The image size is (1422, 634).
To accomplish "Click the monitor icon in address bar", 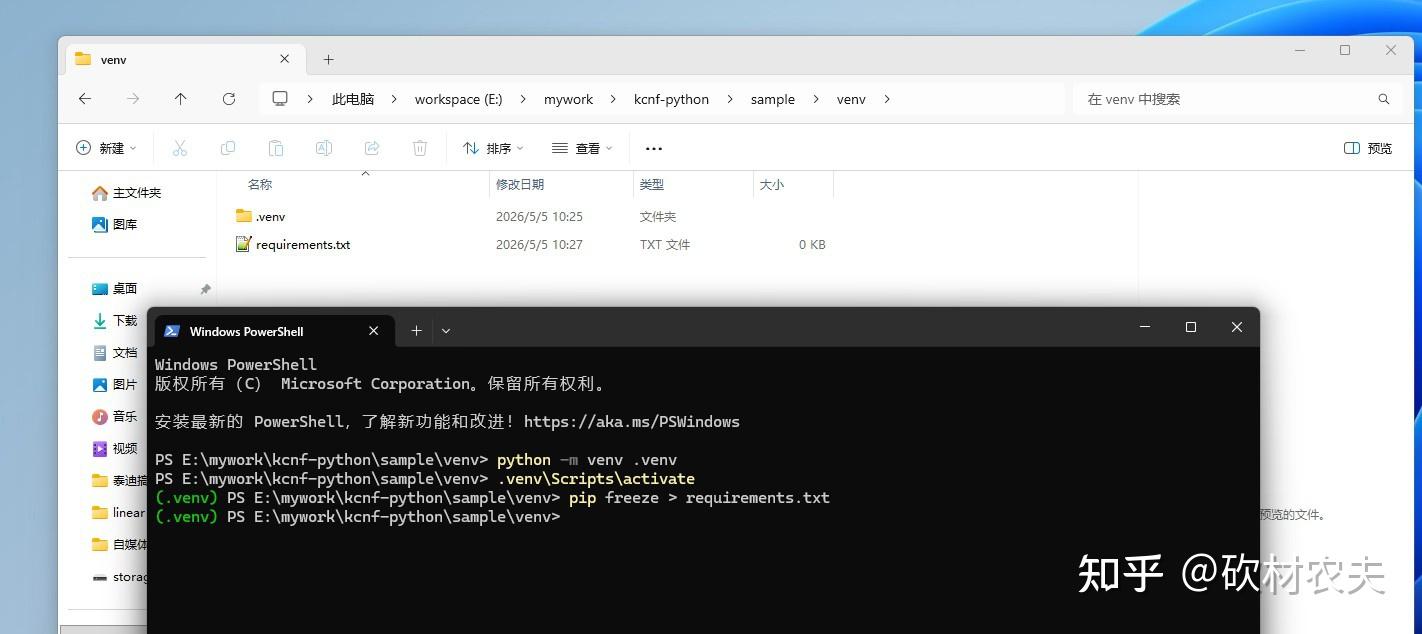I will click(280, 99).
